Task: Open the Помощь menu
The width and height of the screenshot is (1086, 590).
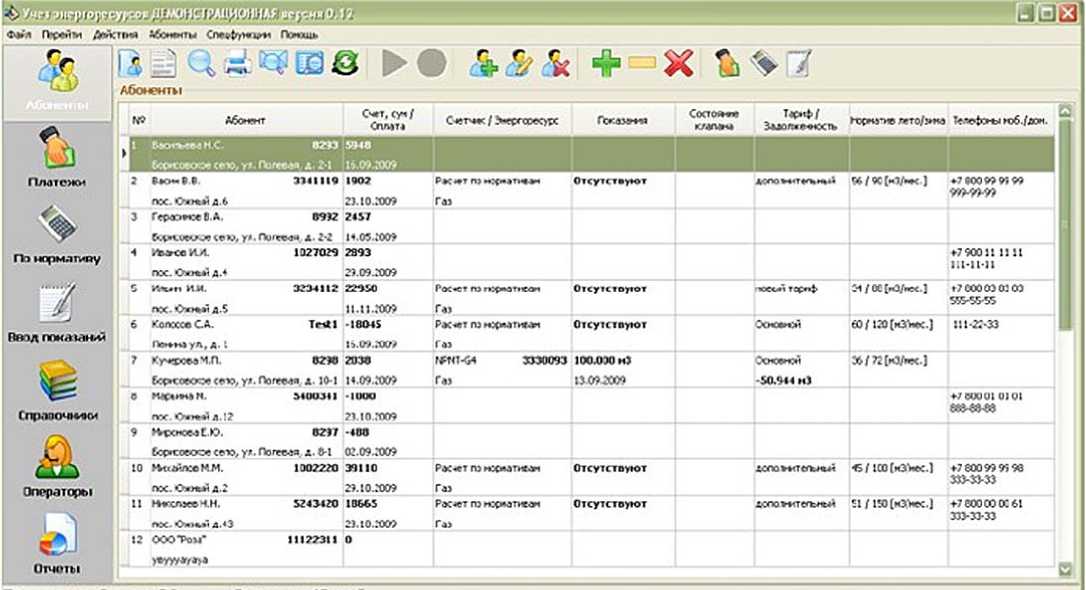Action: point(299,33)
